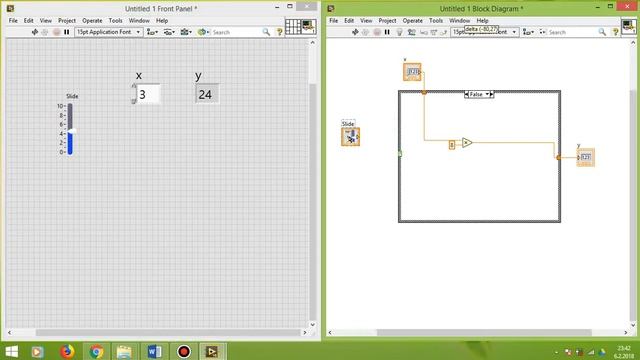Go to the next case via right arrow
640x360 pixels.
tap(492, 94)
